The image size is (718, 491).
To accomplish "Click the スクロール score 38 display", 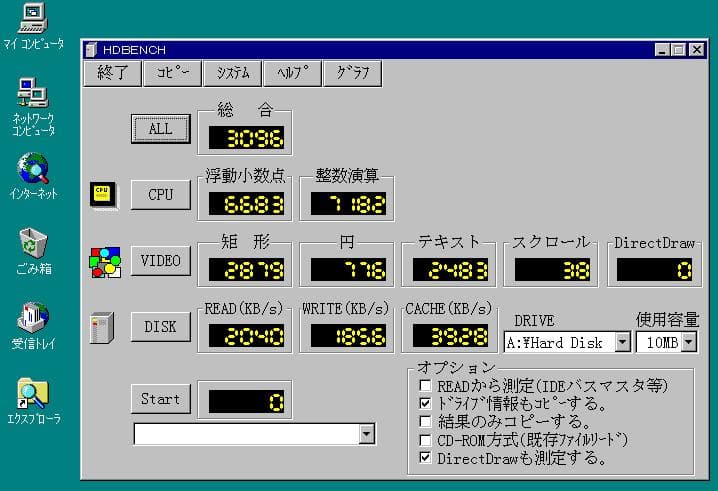I will pyautogui.click(x=553, y=270).
